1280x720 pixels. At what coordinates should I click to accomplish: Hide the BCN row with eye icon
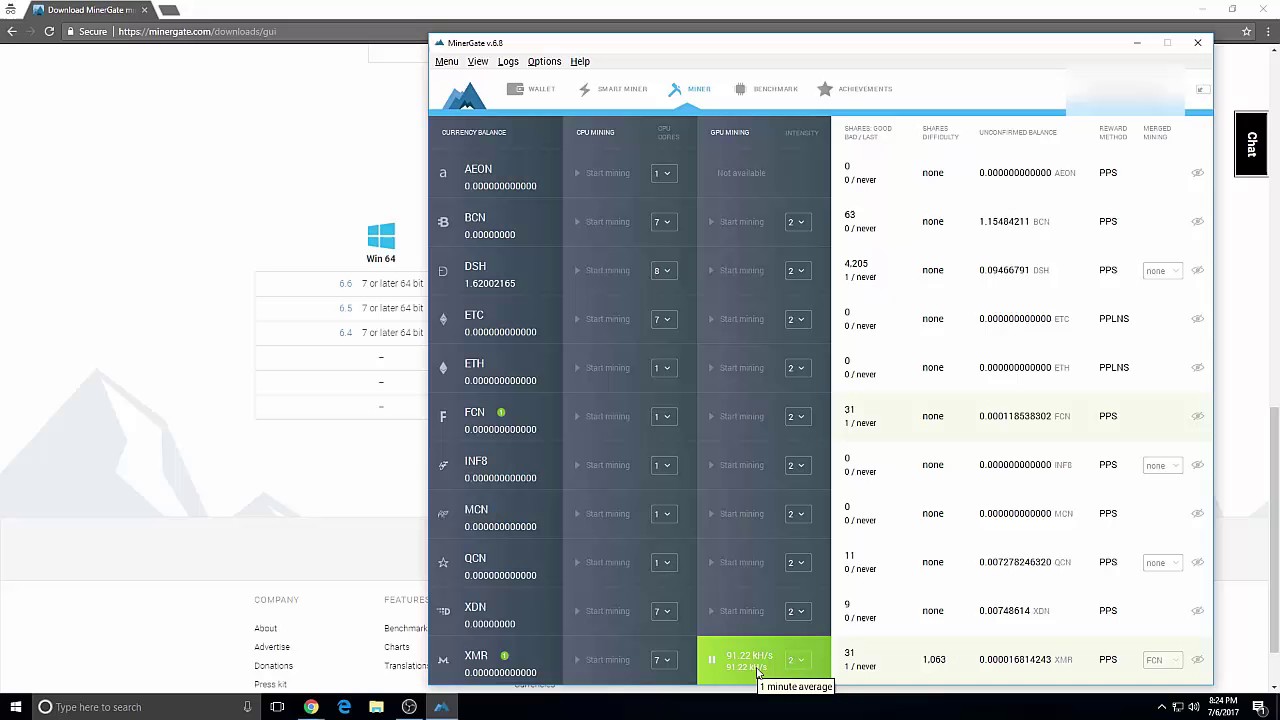(x=1197, y=222)
